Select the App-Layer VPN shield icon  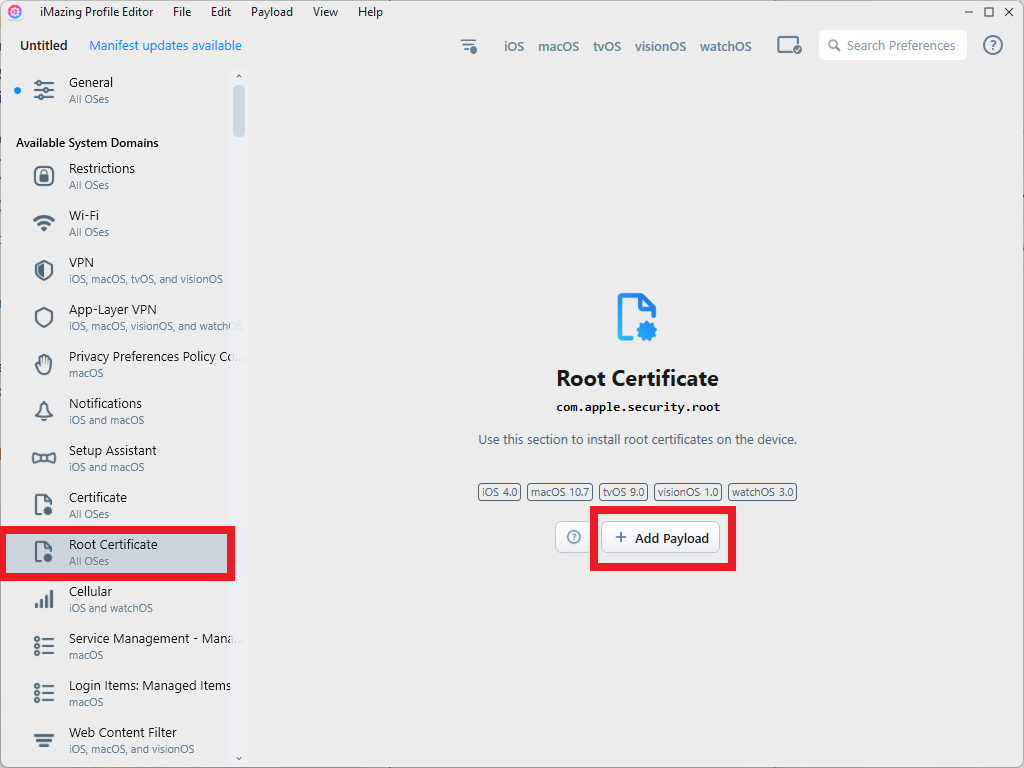pyautogui.click(x=44, y=317)
